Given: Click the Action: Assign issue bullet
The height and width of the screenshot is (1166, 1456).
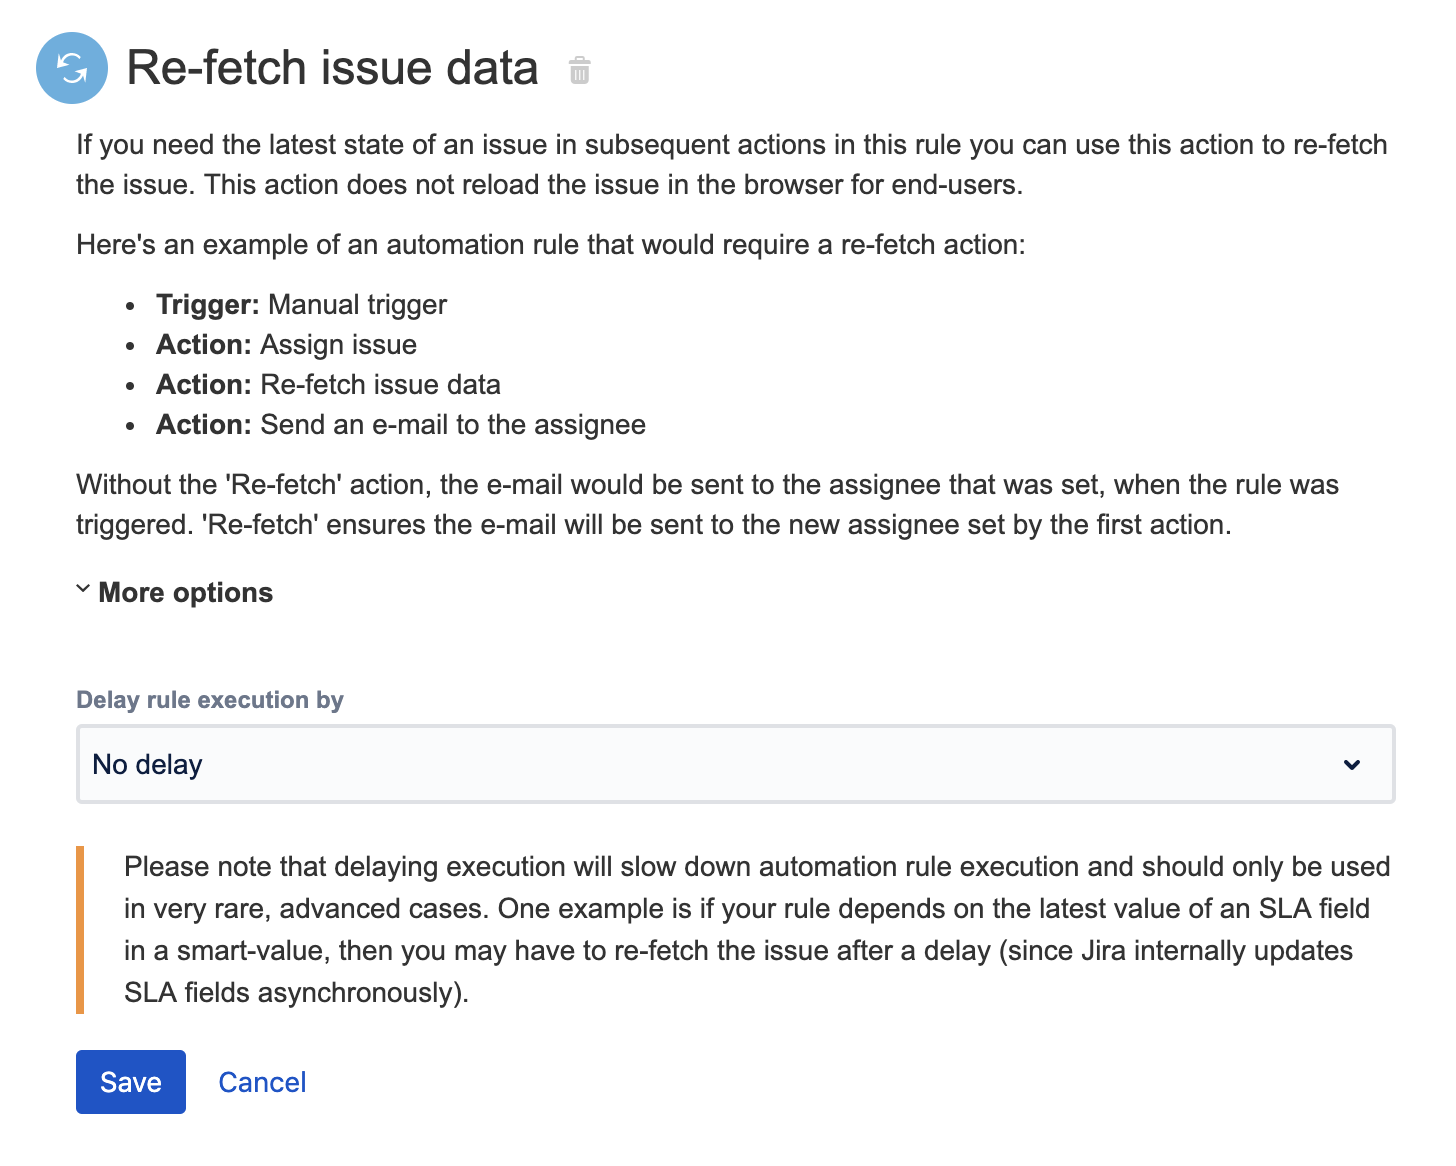Looking at the screenshot, I should click(286, 345).
